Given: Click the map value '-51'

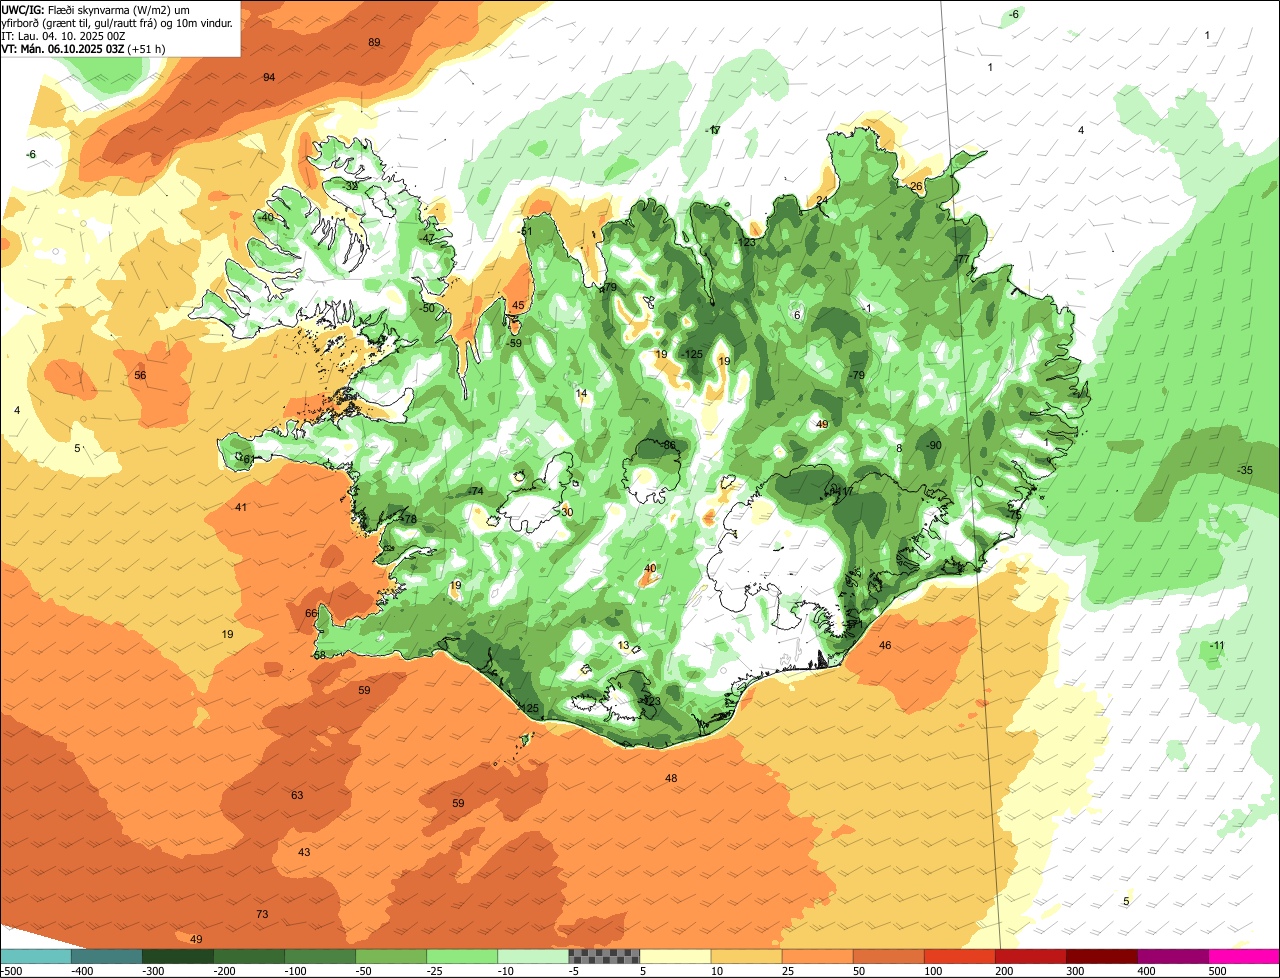Looking at the screenshot, I should (x=525, y=231).
